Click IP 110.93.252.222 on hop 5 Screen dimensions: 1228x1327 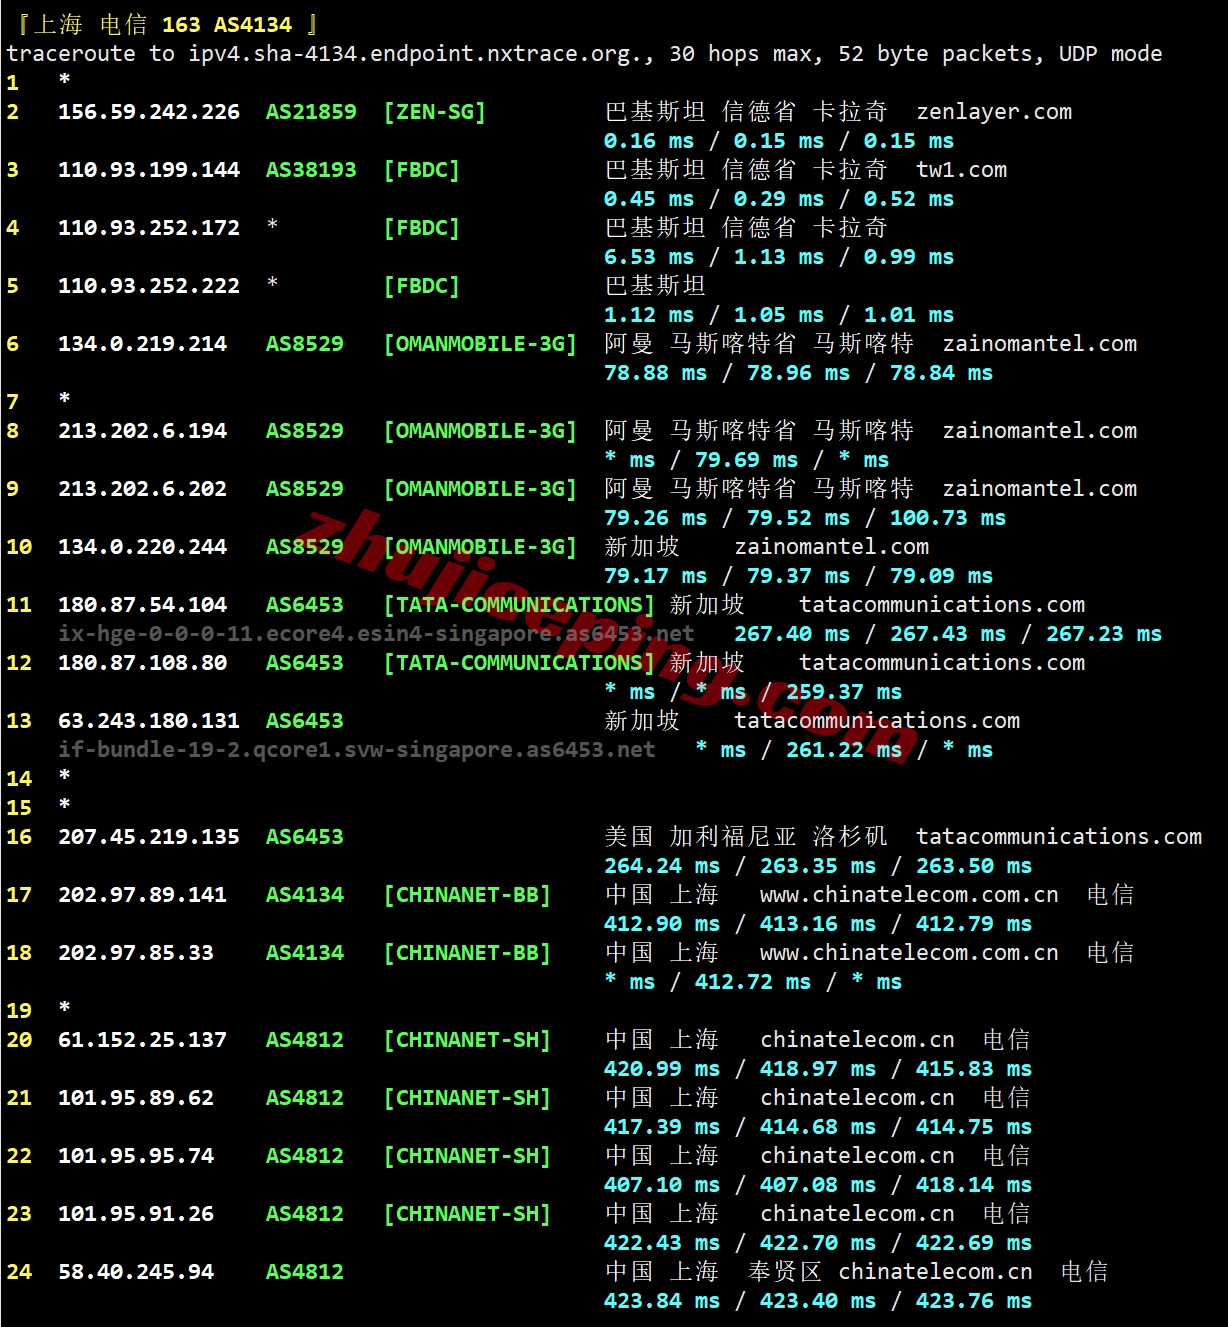[149, 286]
